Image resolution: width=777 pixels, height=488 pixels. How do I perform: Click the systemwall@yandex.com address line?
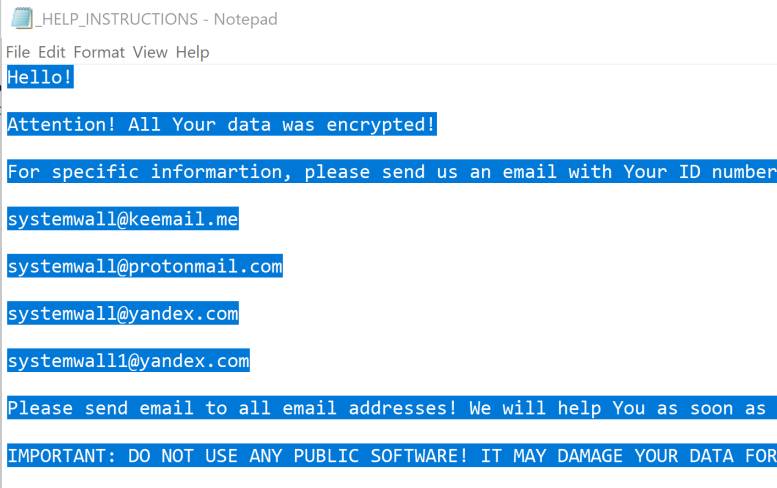pyautogui.click(x=122, y=314)
